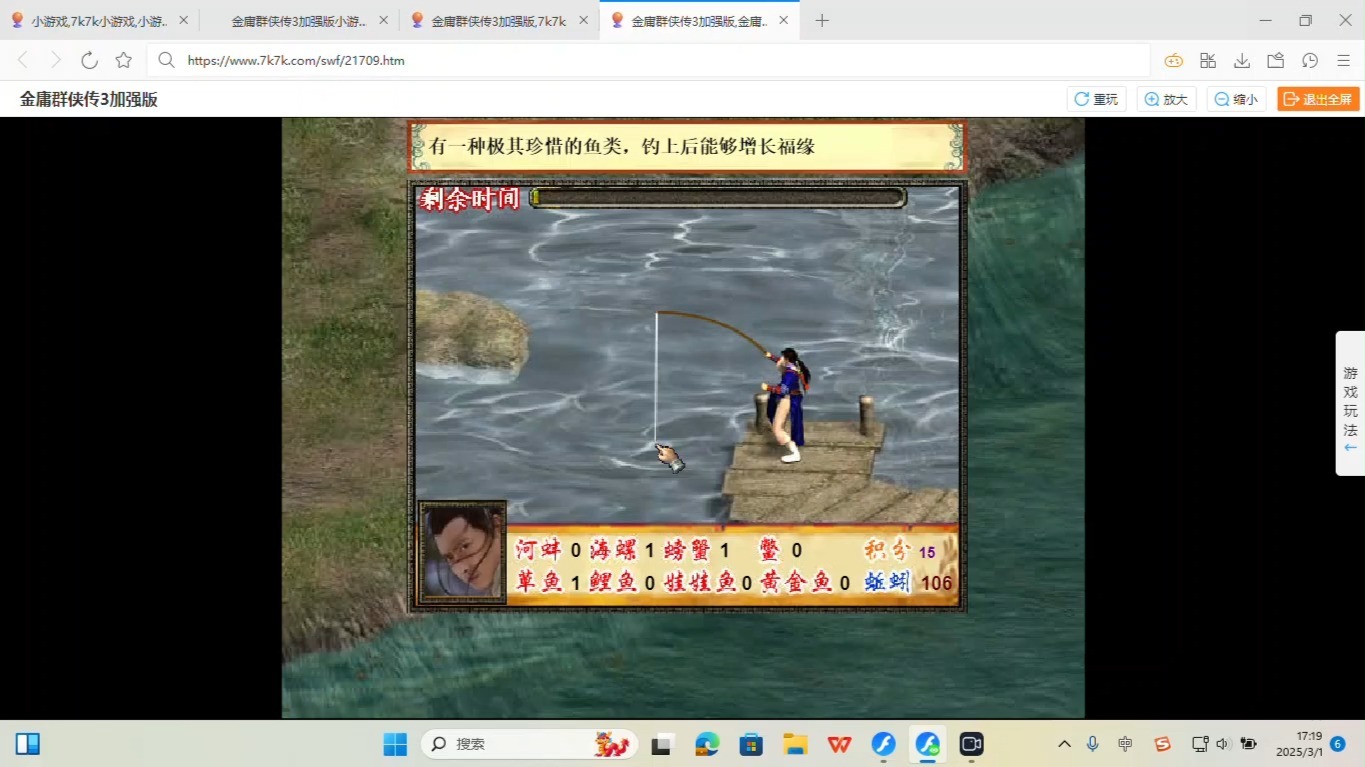Open Task View on the taskbar
The height and width of the screenshot is (767, 1365).
[x=661, y=744]
